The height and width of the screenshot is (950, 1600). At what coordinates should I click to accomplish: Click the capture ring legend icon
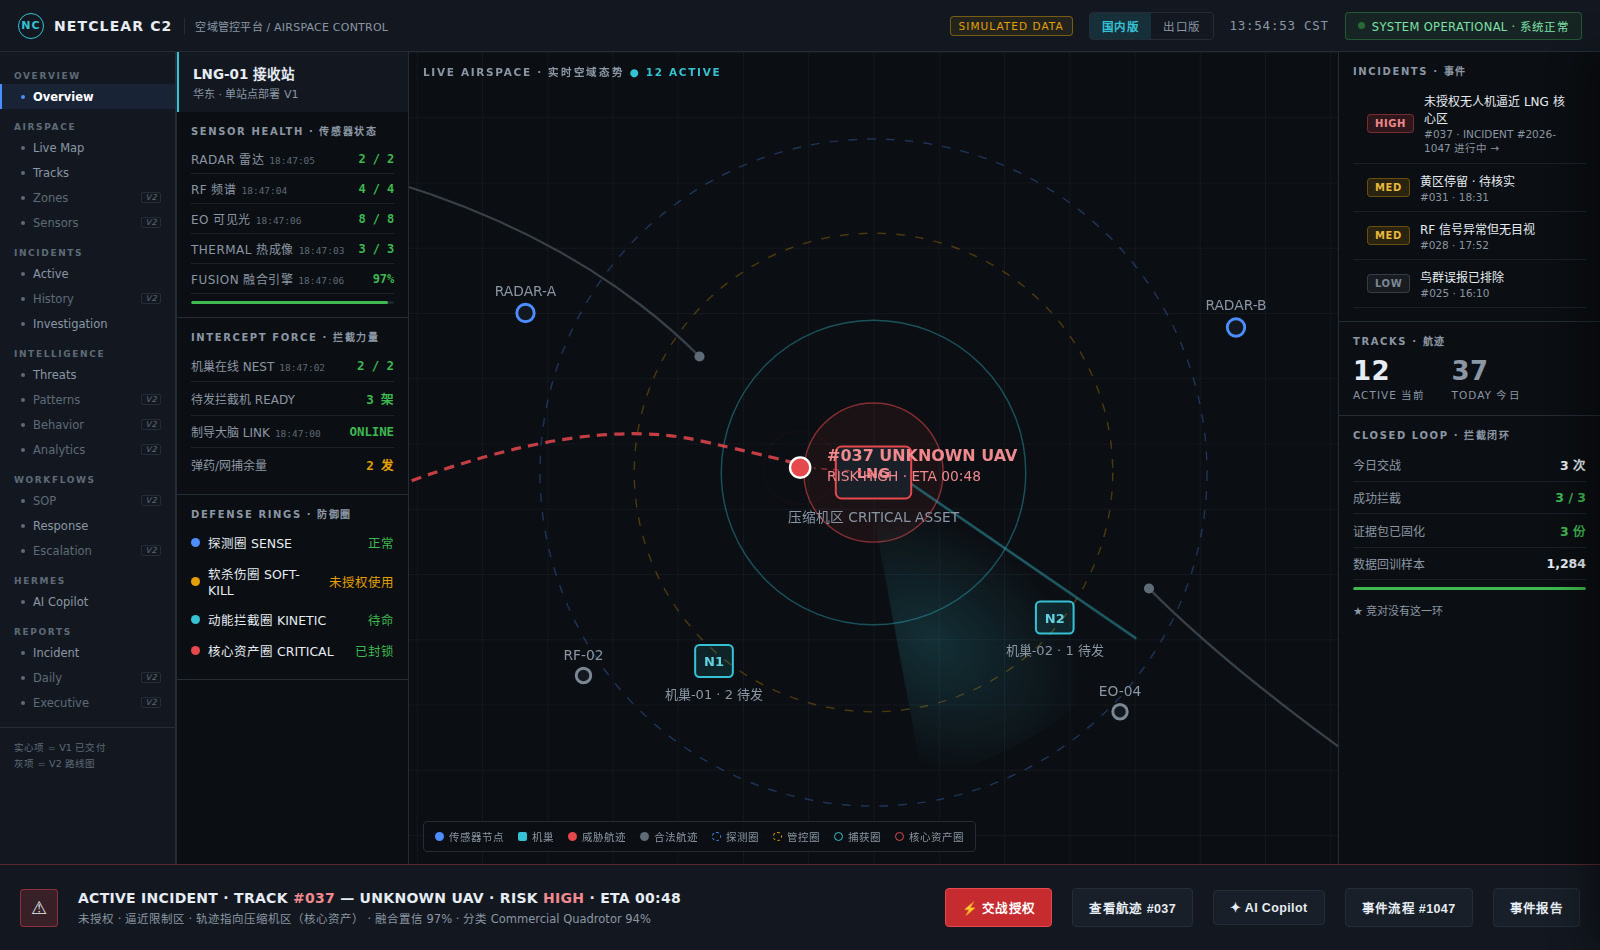coord(838,837)
